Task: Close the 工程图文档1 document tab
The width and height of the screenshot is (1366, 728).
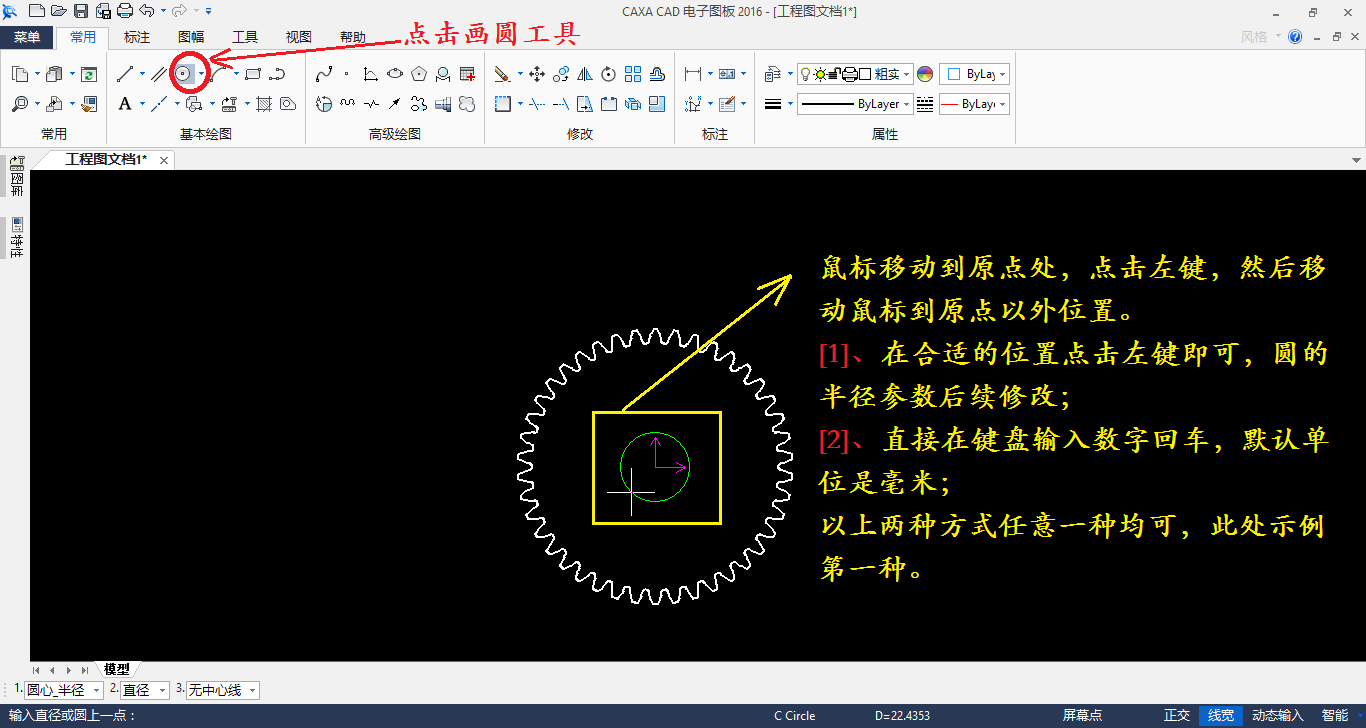Action: (x=164, y=160)
